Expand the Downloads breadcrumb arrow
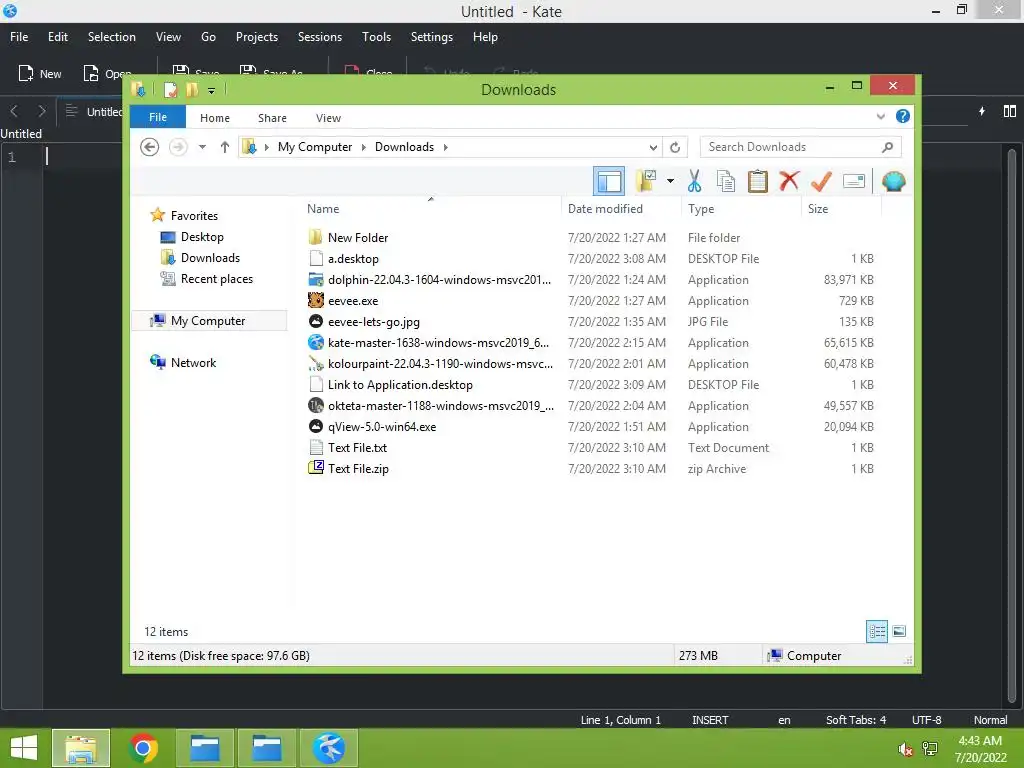Screen dimensions: 1024x768 445,147
